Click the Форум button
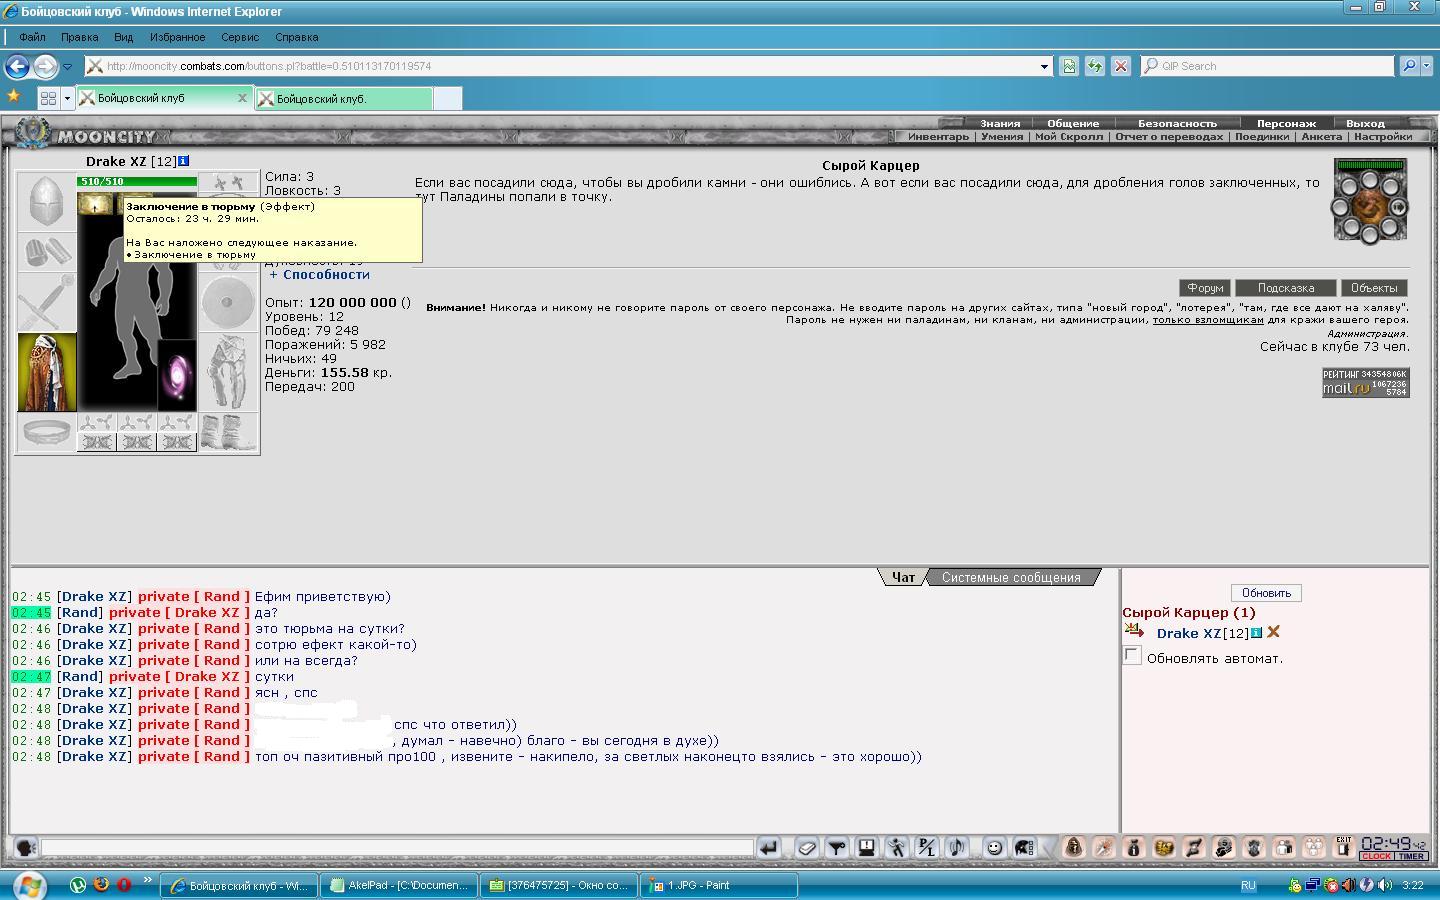This screenshot has height=900, width=1440. (1205, 287)
